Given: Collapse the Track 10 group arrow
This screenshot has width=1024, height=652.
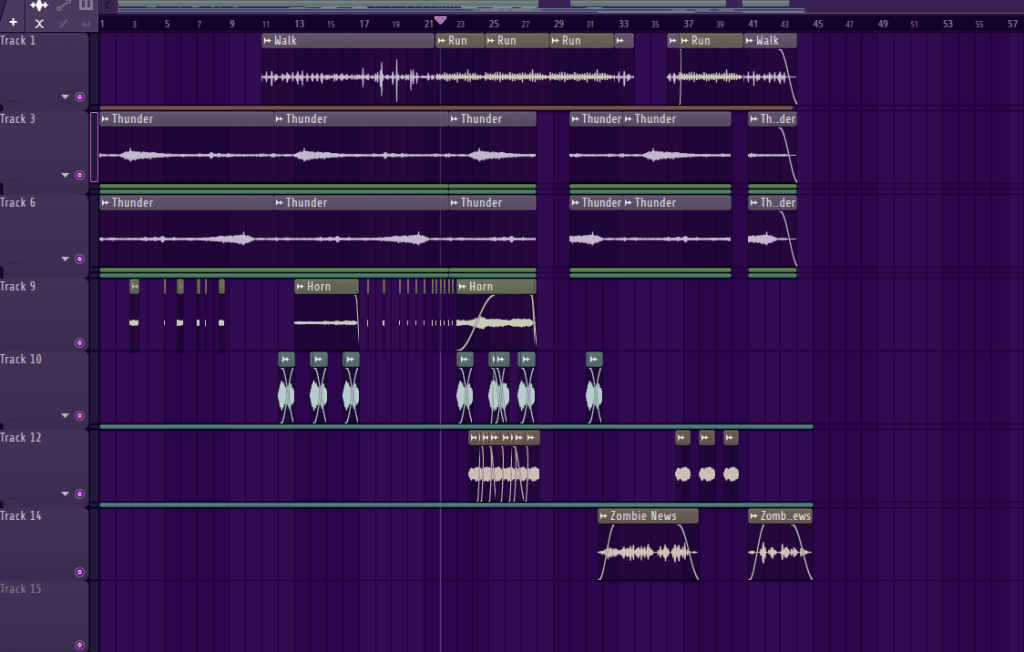Looking at the screenshot, I should click(66, 416).
